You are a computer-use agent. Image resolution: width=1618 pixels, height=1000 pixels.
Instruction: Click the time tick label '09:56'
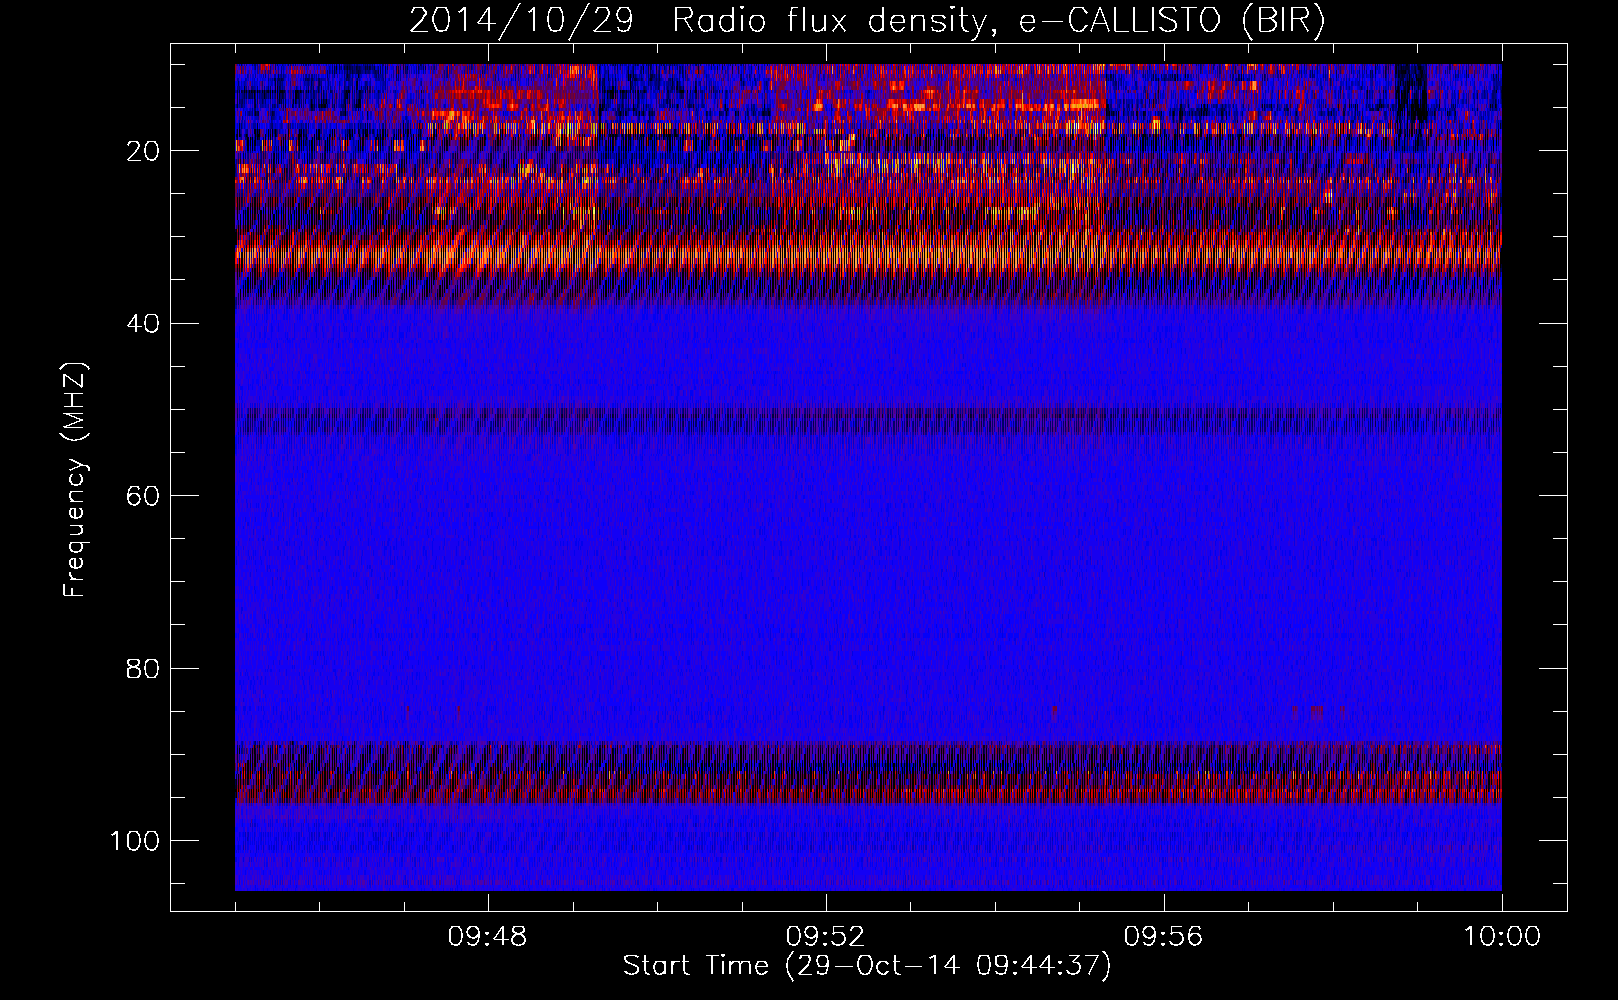(x=1164, y=937)
